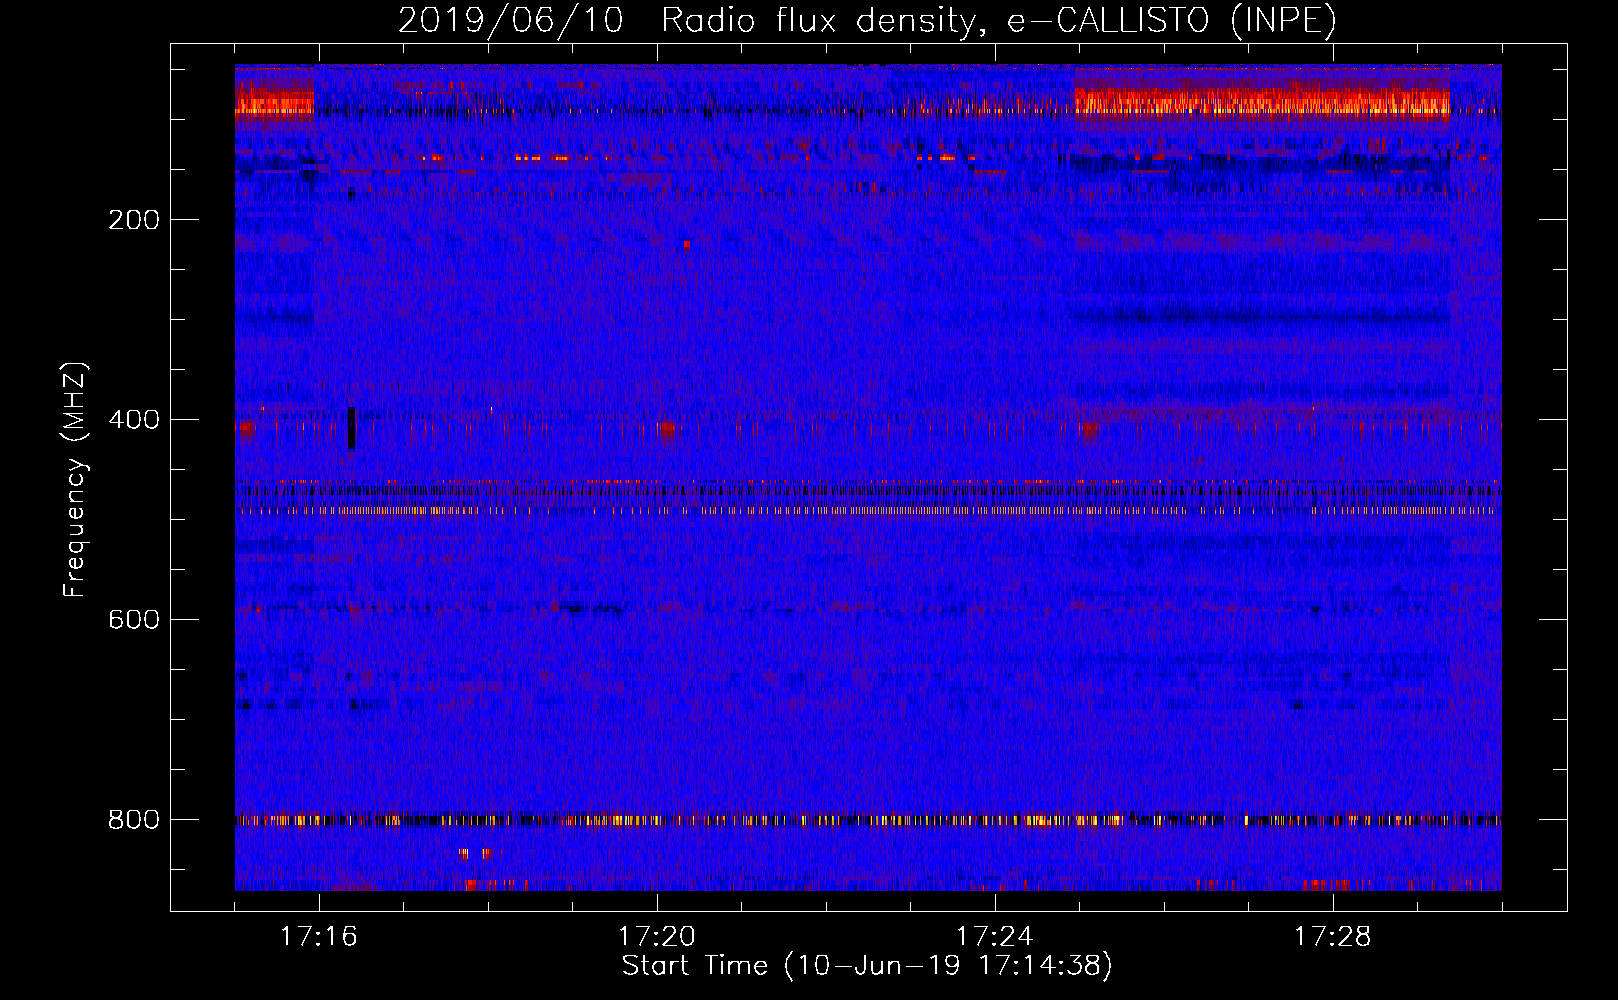
Task: Select the 400 frequency axis label
Action: [x=134, y=420]
